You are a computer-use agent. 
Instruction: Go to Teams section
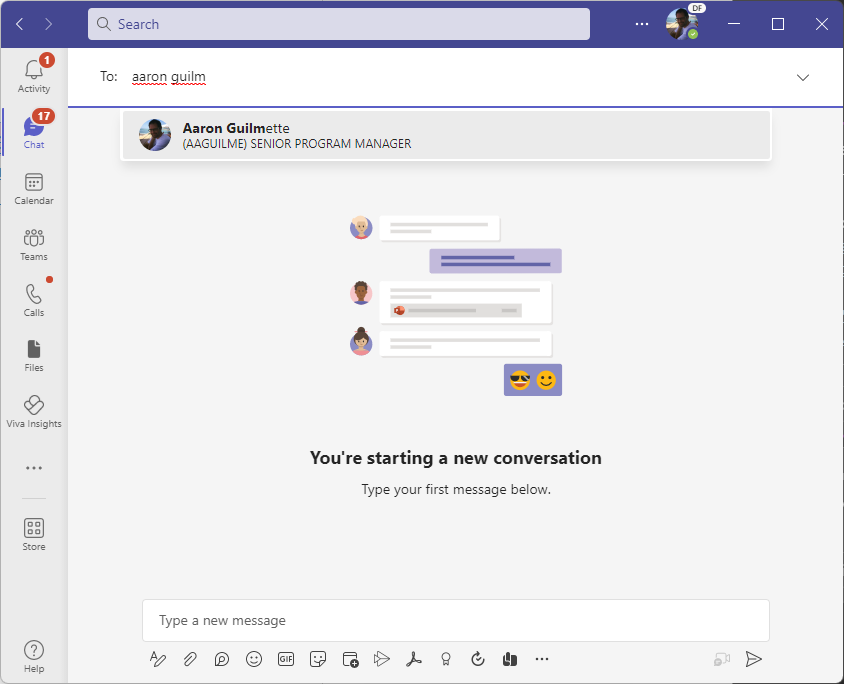tap(34, 244)
